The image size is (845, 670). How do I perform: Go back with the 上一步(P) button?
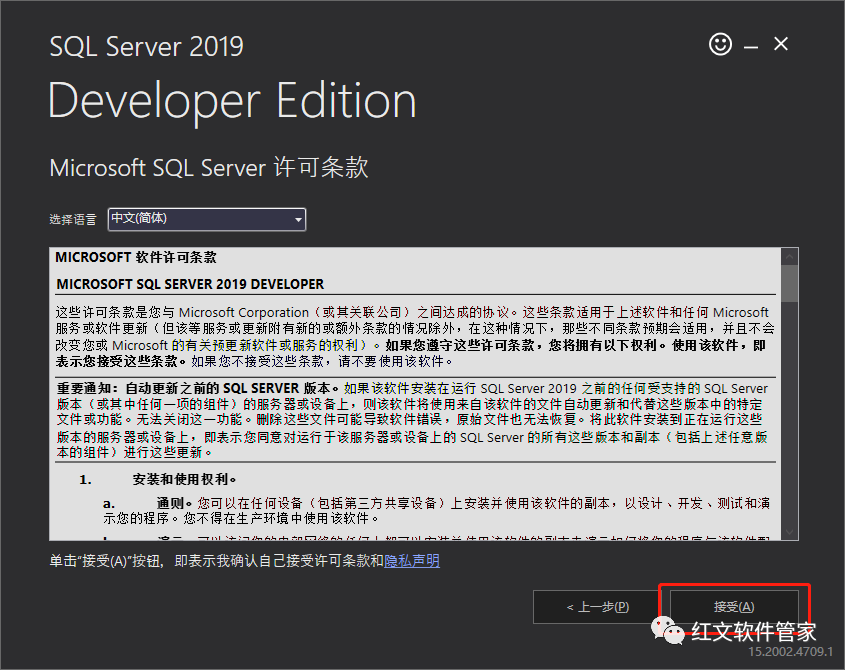point(597,607)
